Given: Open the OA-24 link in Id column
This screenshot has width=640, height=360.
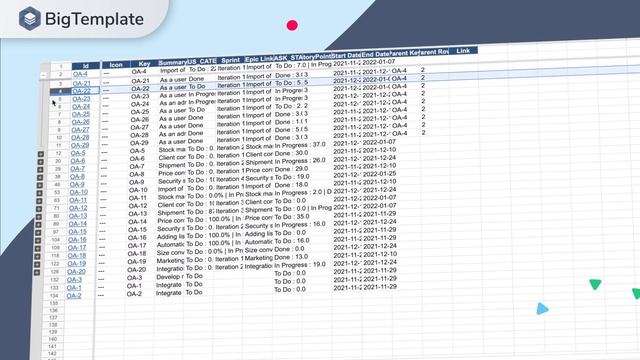Looking at the screenshot, I should [x=81, y=107].
